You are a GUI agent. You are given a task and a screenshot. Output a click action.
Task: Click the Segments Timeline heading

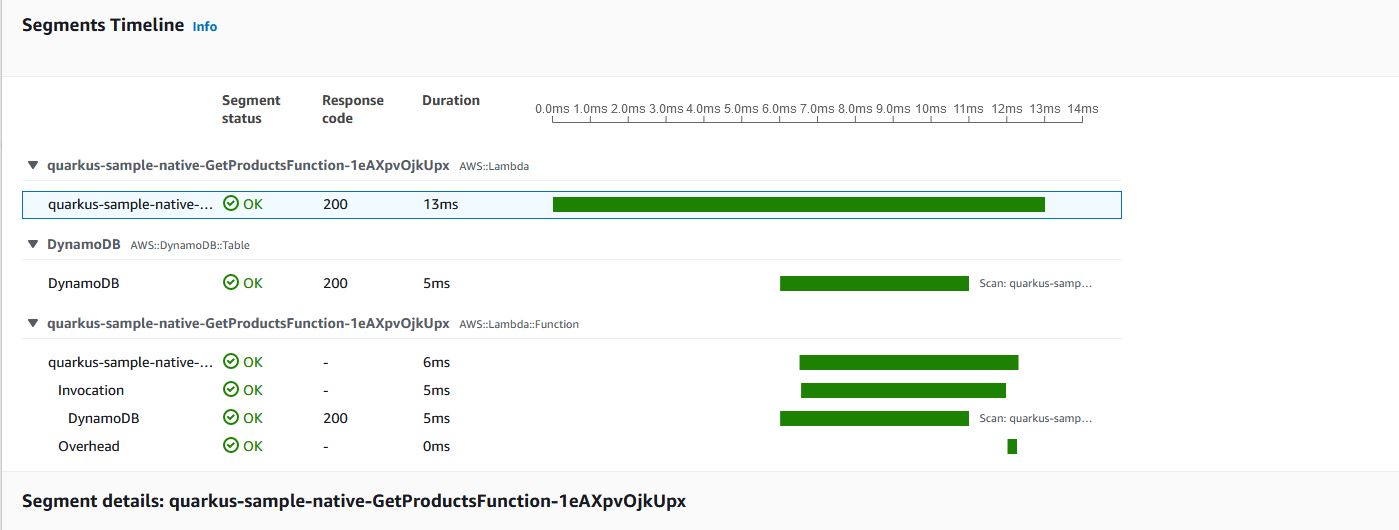[103, 26]
